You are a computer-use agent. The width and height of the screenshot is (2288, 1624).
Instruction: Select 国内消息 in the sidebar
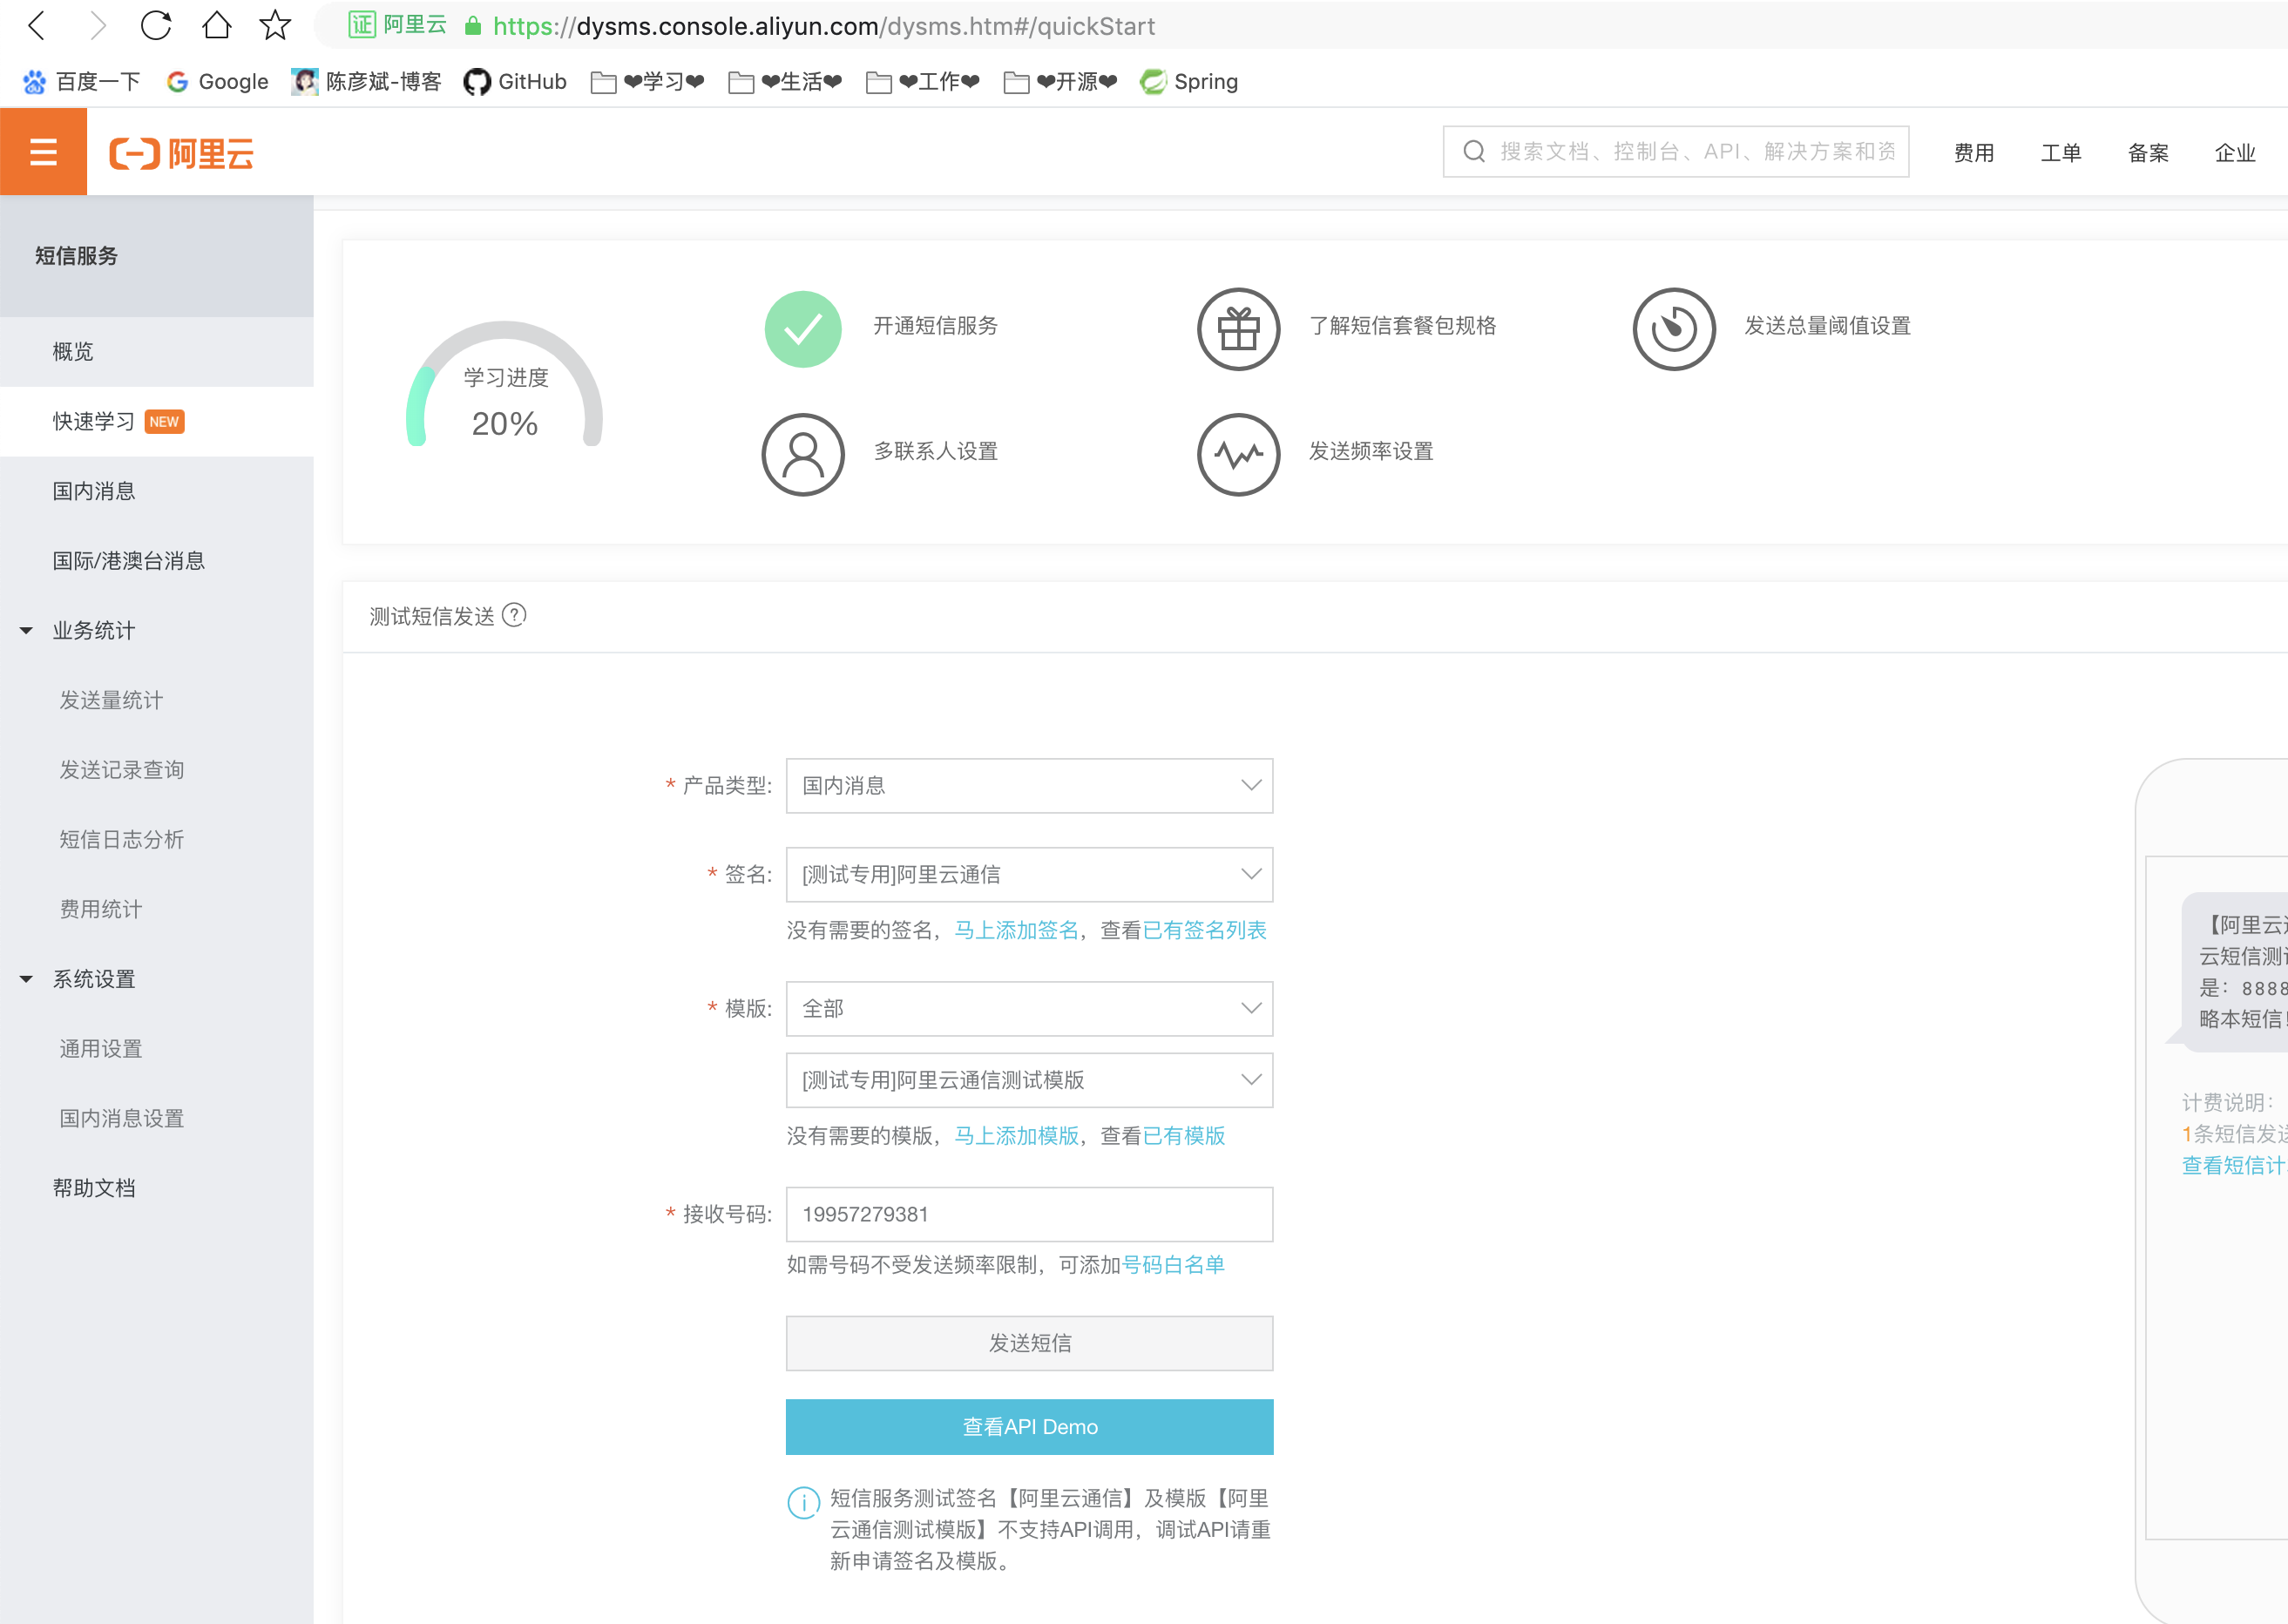click(x=156, y=491)
